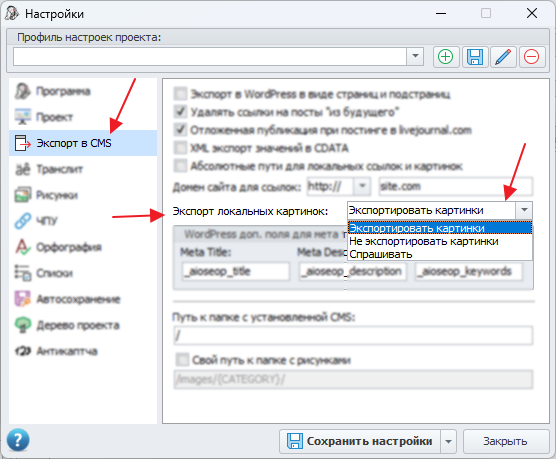Click the Закрыть button
The image size is (556, 459).
pos(506,442)
